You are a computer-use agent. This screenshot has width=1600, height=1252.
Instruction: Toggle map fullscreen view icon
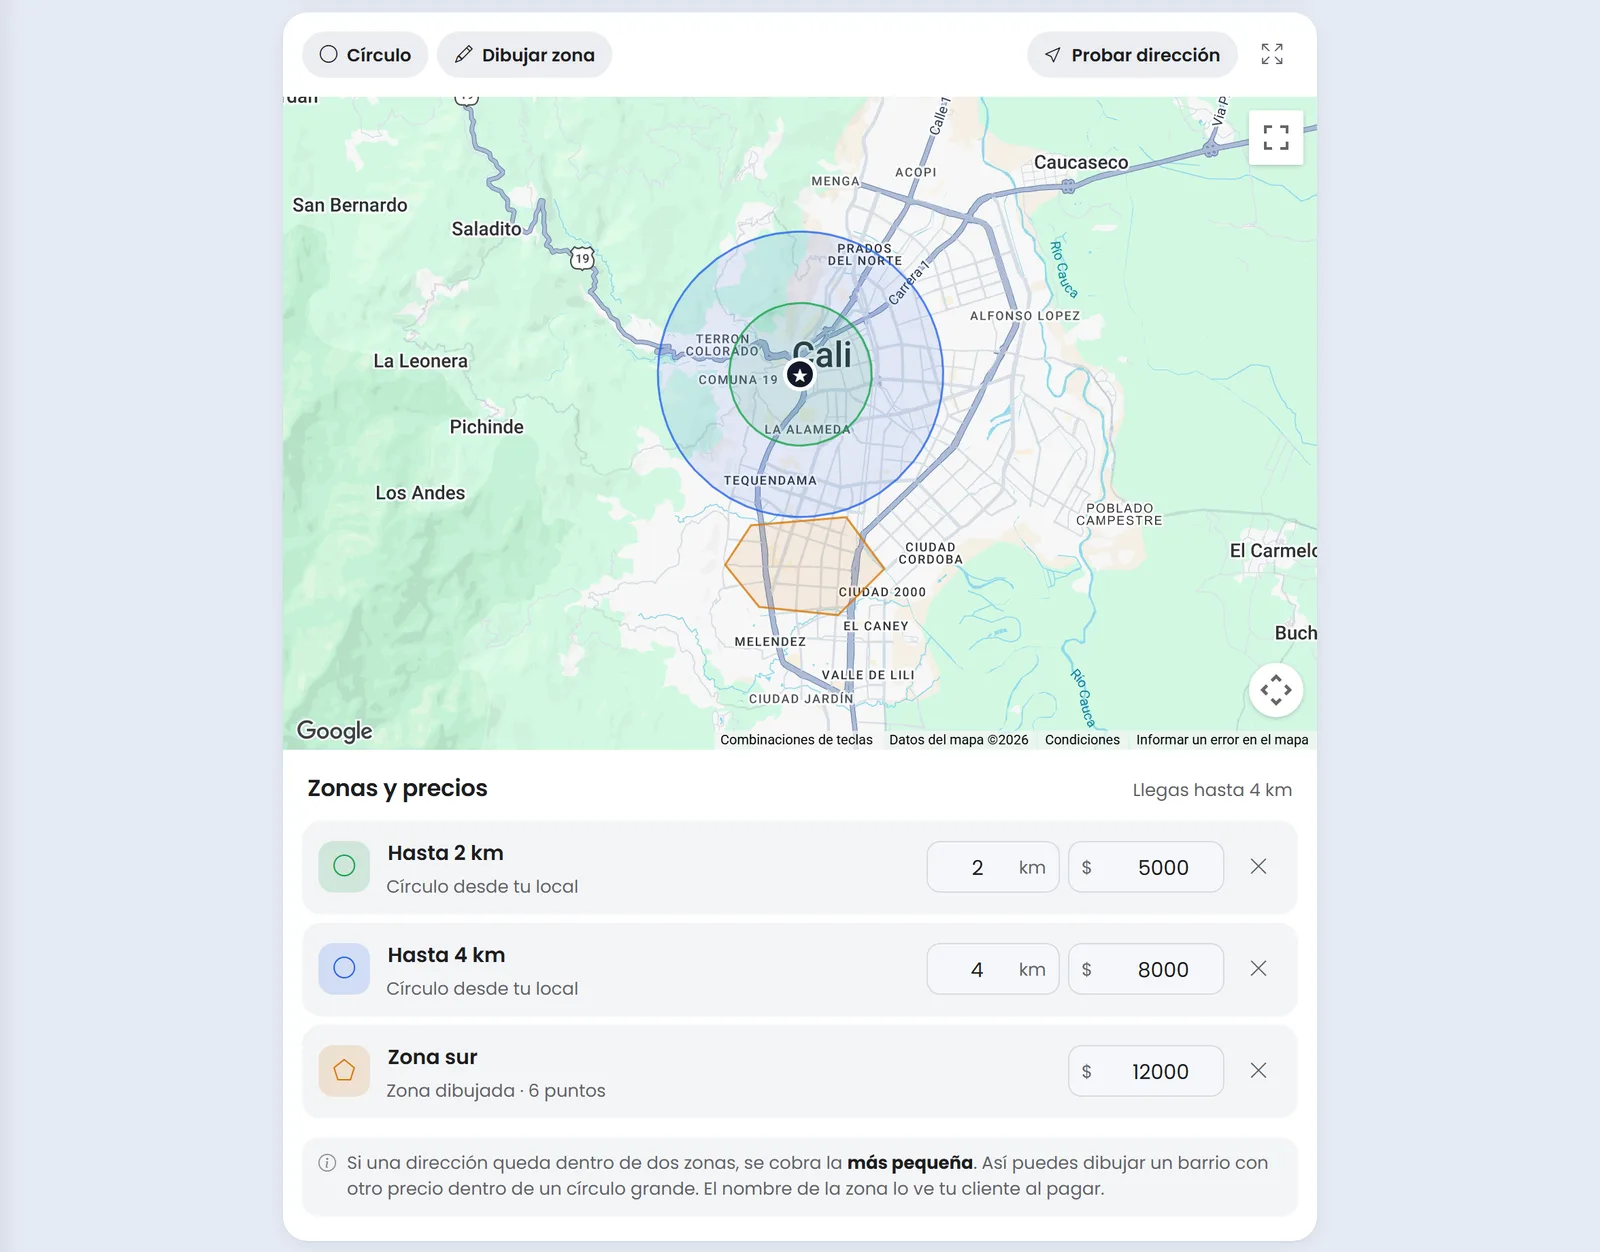click(x=1276, y=137)
